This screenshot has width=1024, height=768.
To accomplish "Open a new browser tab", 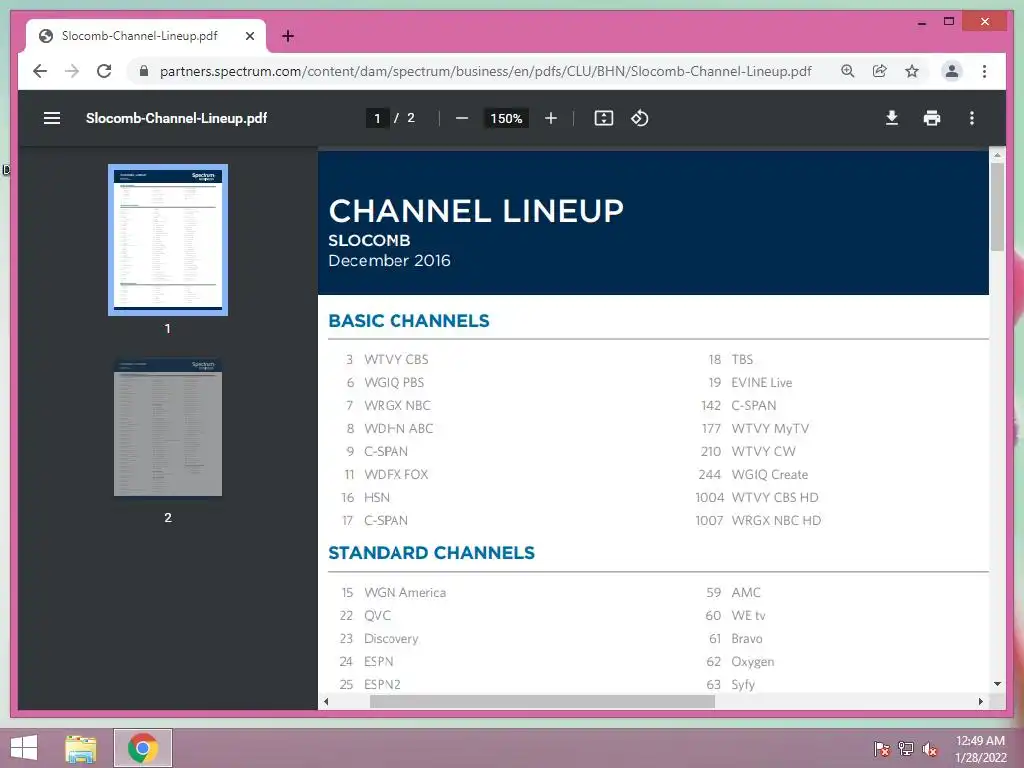I will (x=287, y=36).
